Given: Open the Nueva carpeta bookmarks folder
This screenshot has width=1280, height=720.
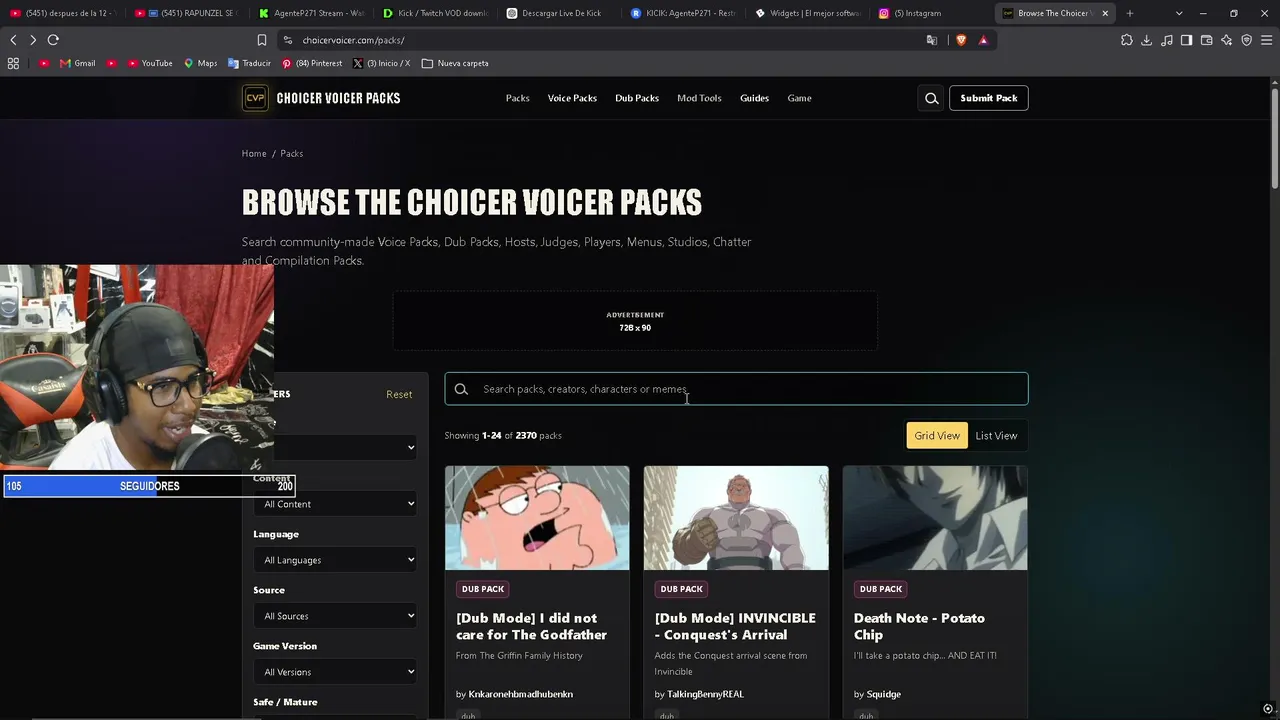Looking at the screenshot, I should pyautogui.click(x=455, y=63).
